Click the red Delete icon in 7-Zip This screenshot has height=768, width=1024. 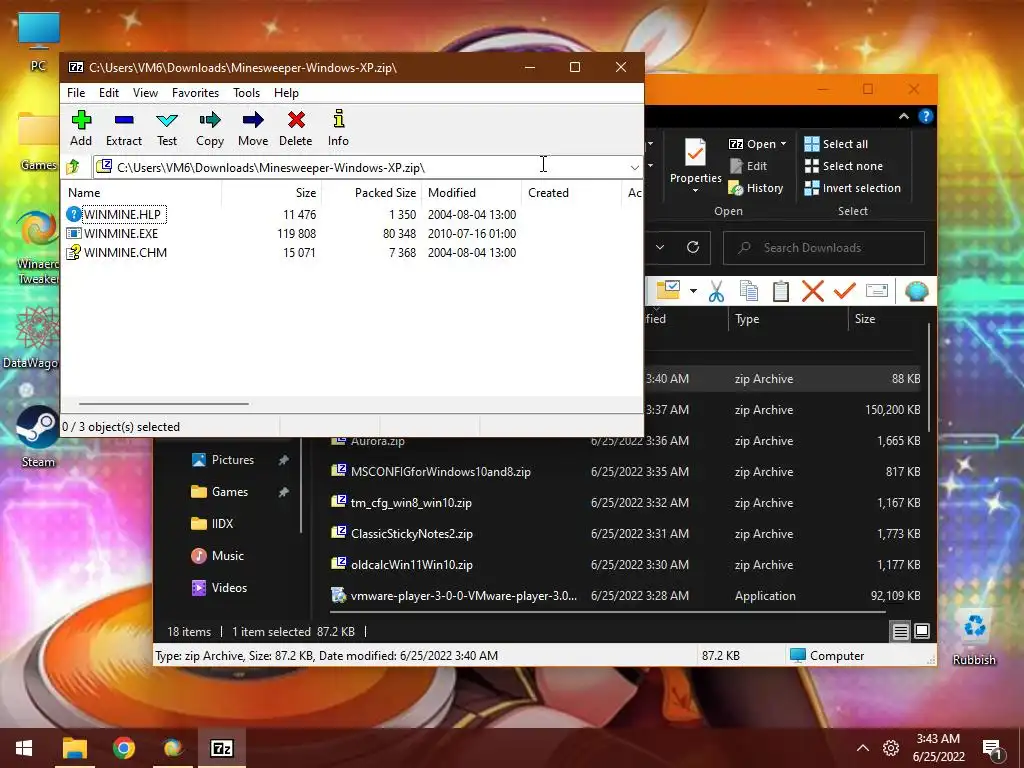[296, 128]
